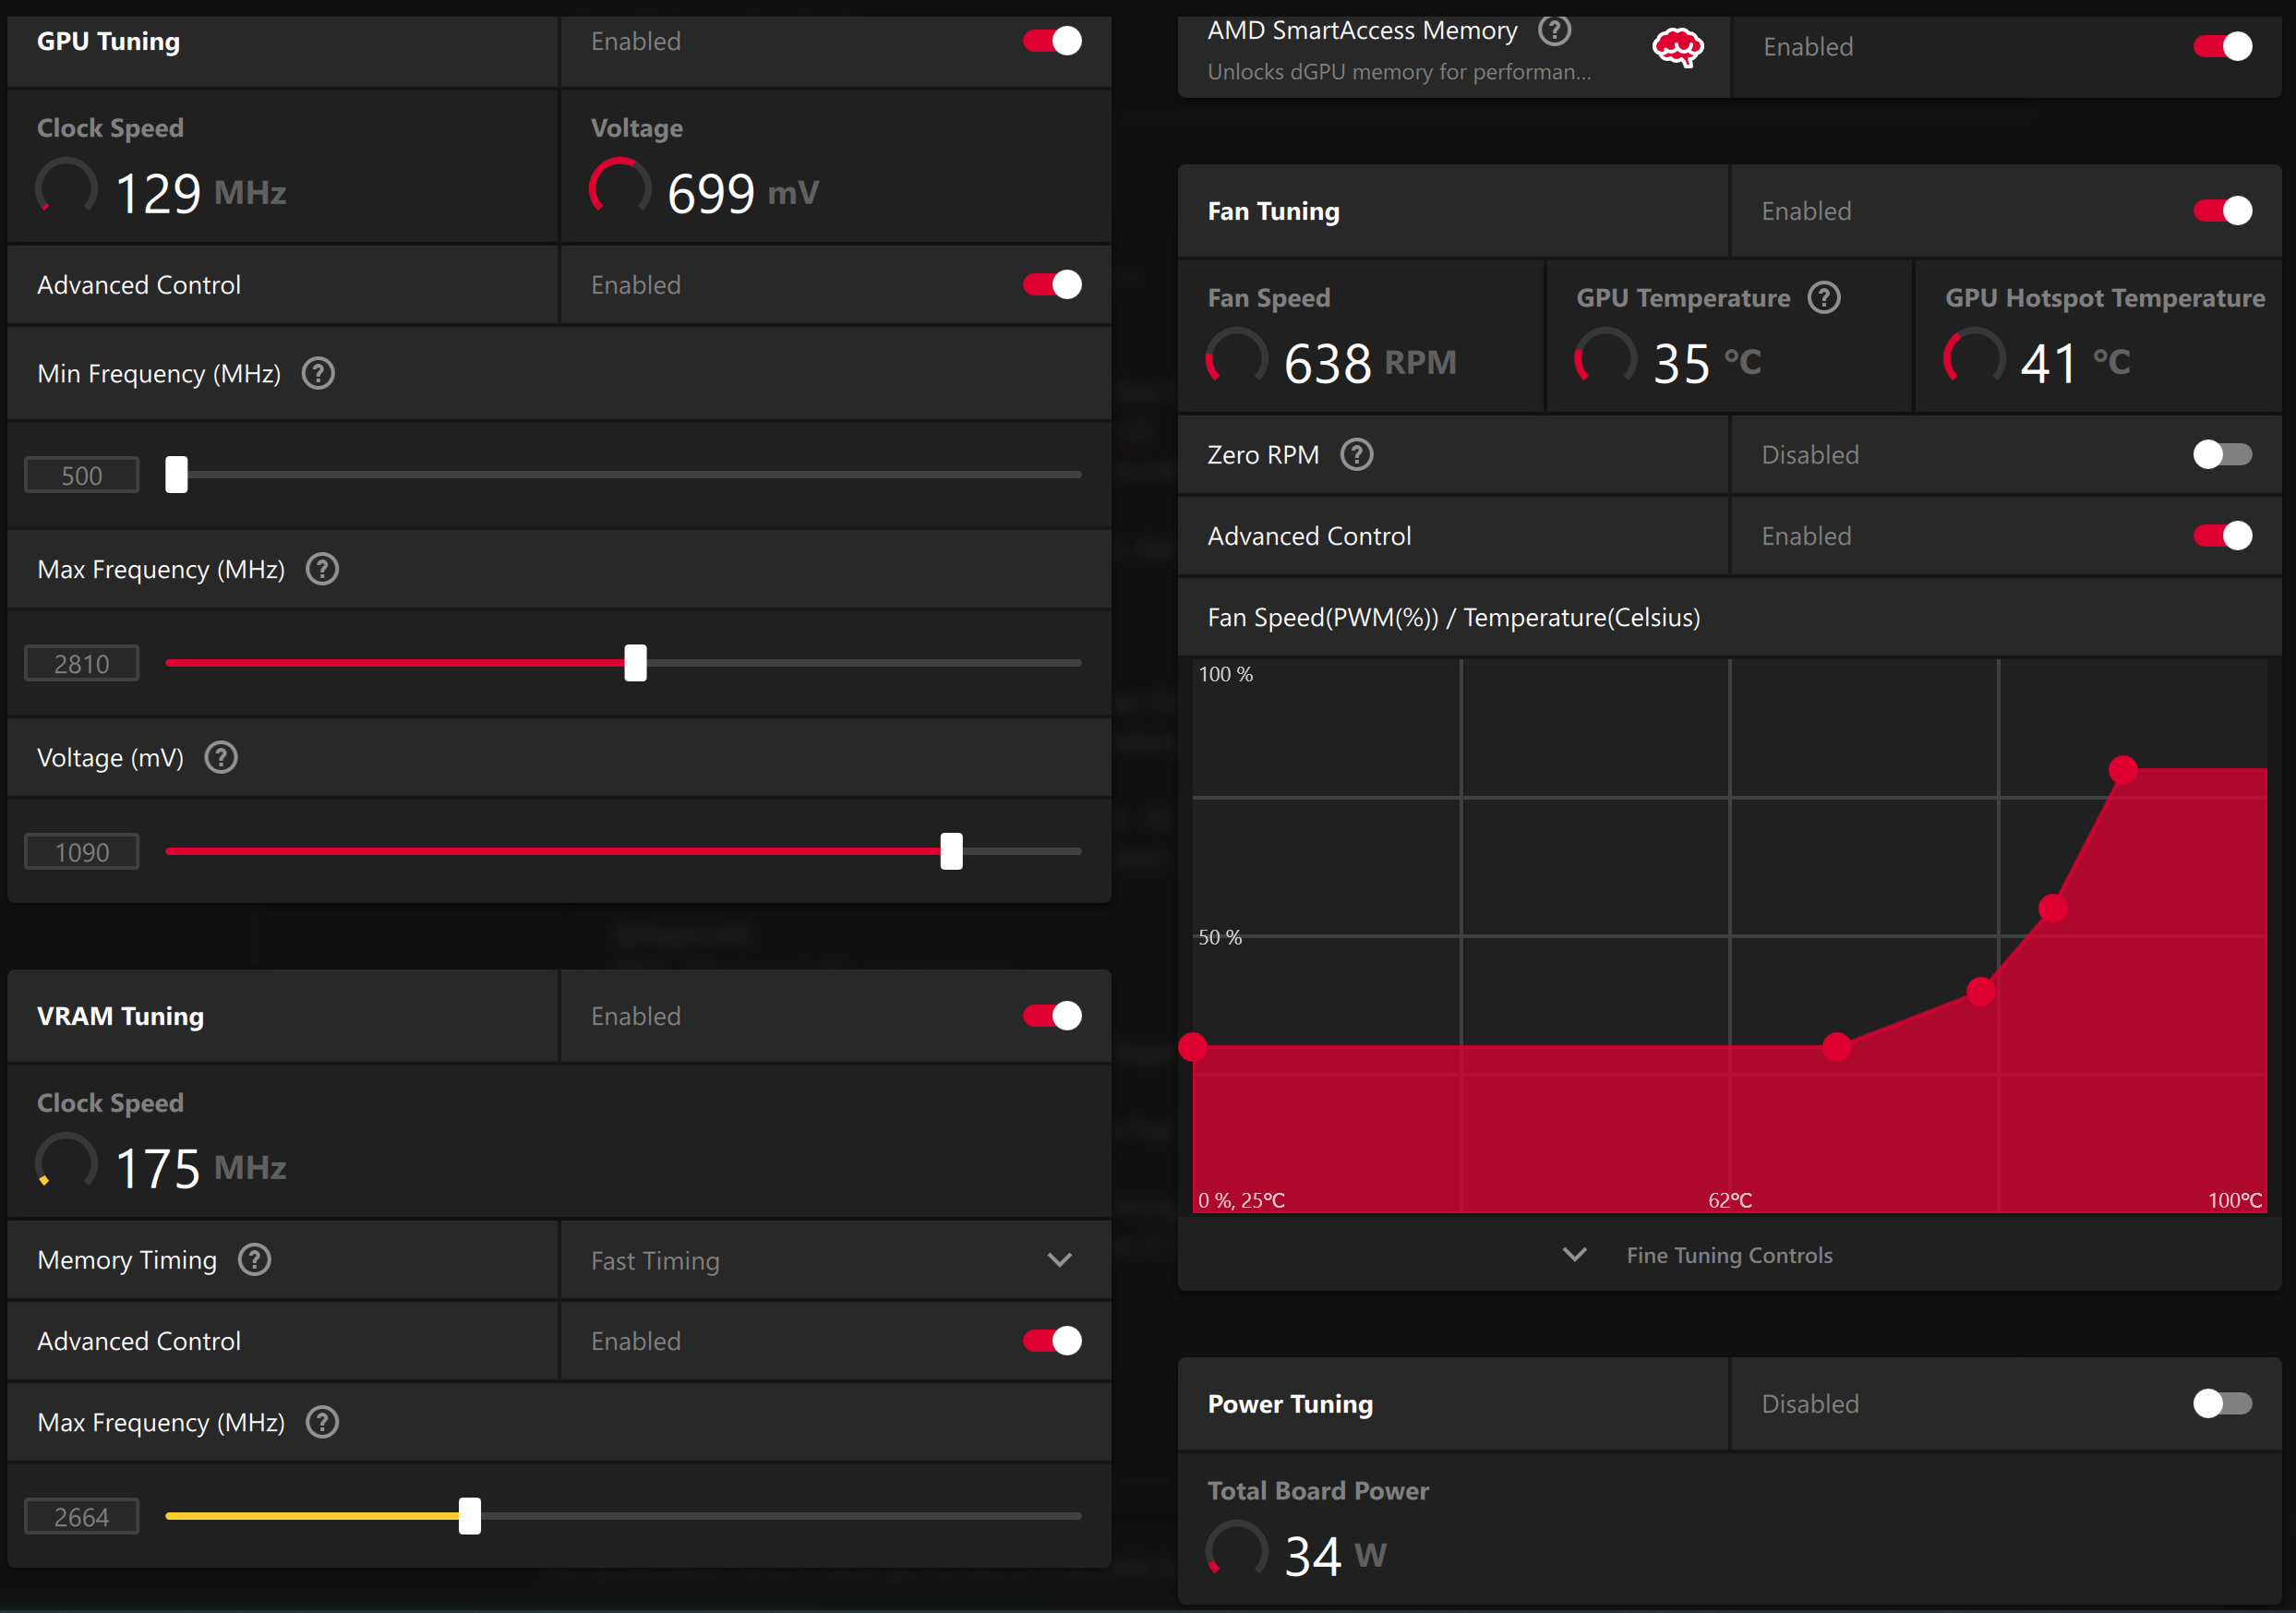Screen dimensions: 2296x1613
Task: Enable the Power Tuning toggle
Action: coord(2222,1404)
